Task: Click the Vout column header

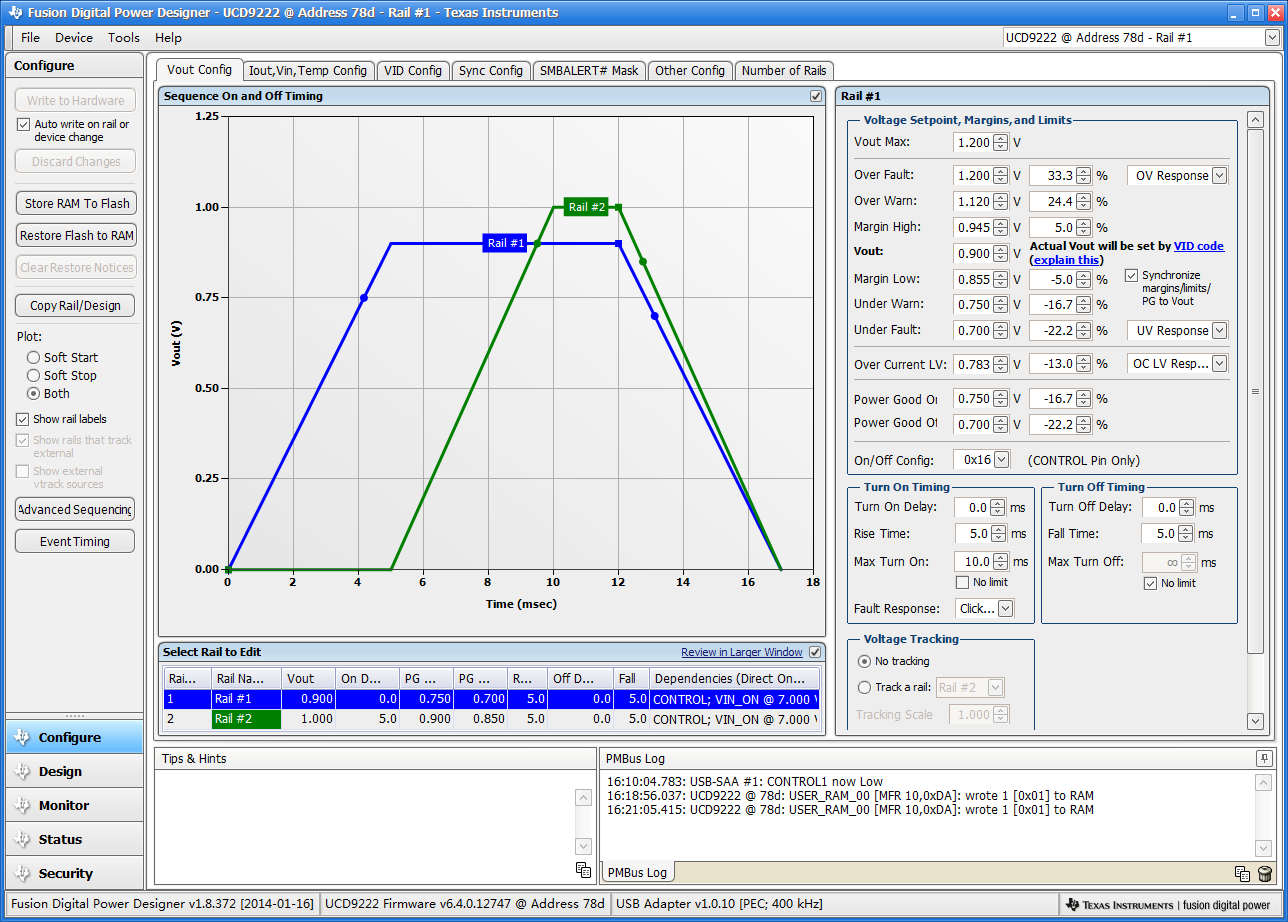Action: [308, 678]
